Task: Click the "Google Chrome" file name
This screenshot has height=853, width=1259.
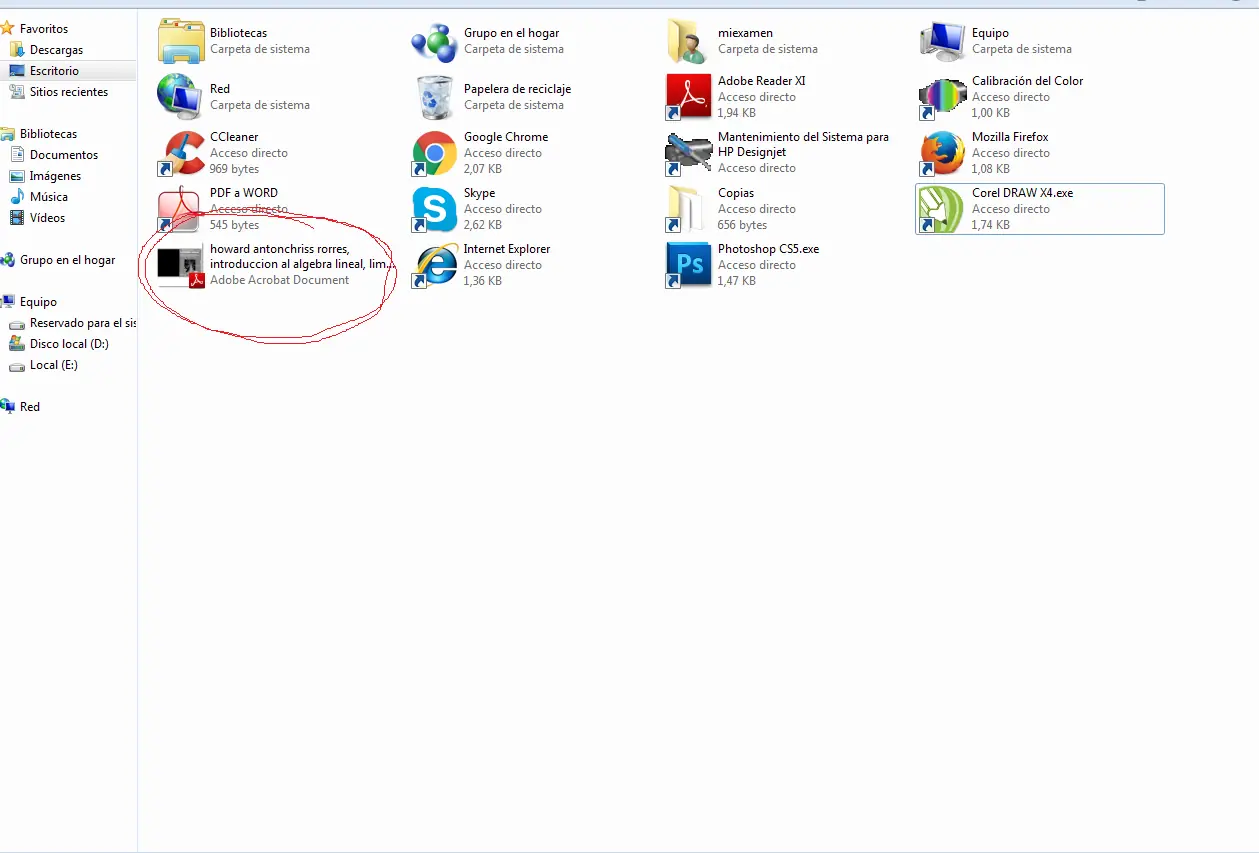Action: coord(506,137)
